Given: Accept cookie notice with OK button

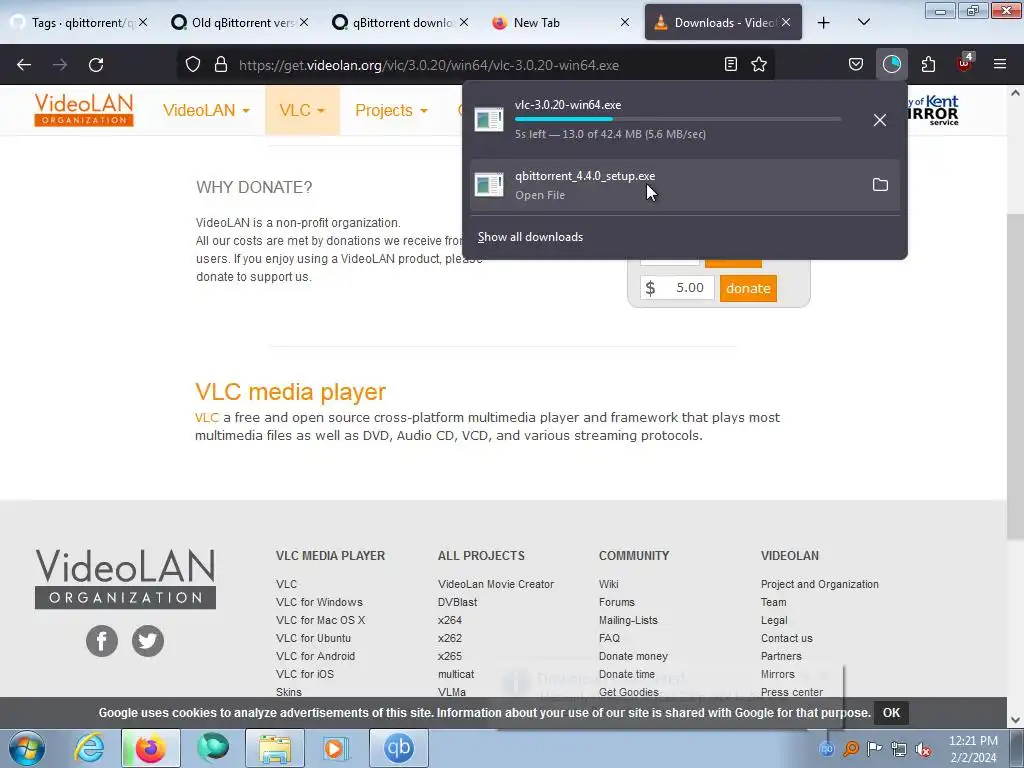Looking at the screenshot, I should (x=891, y=713).
